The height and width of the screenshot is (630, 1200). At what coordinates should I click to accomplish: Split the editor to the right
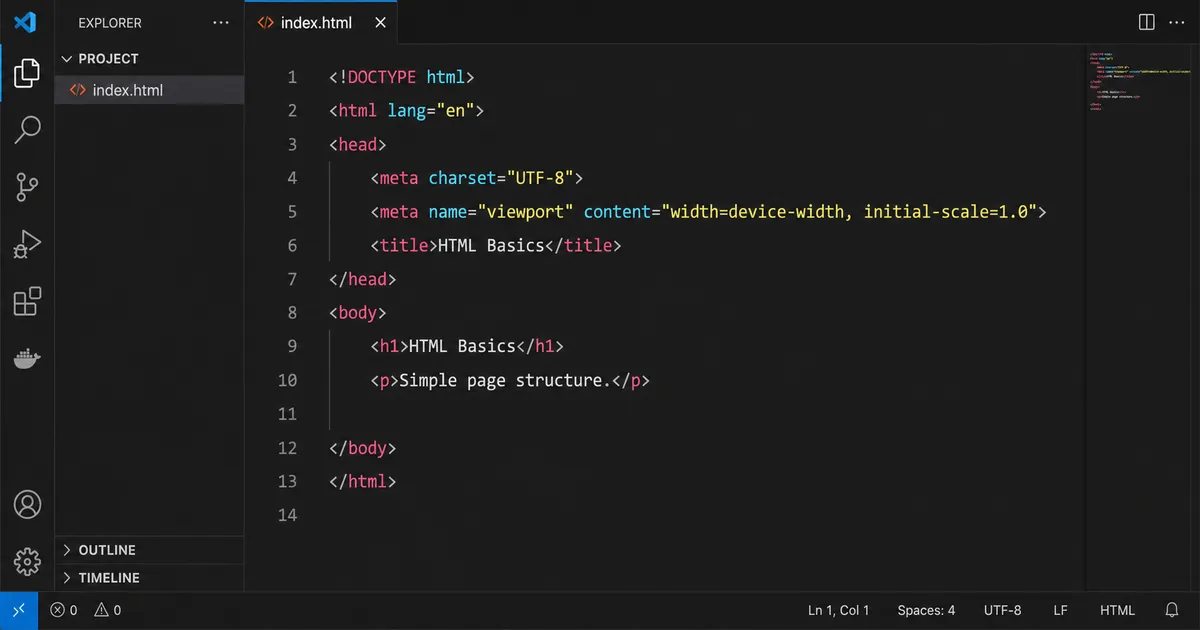[1147, 22]
